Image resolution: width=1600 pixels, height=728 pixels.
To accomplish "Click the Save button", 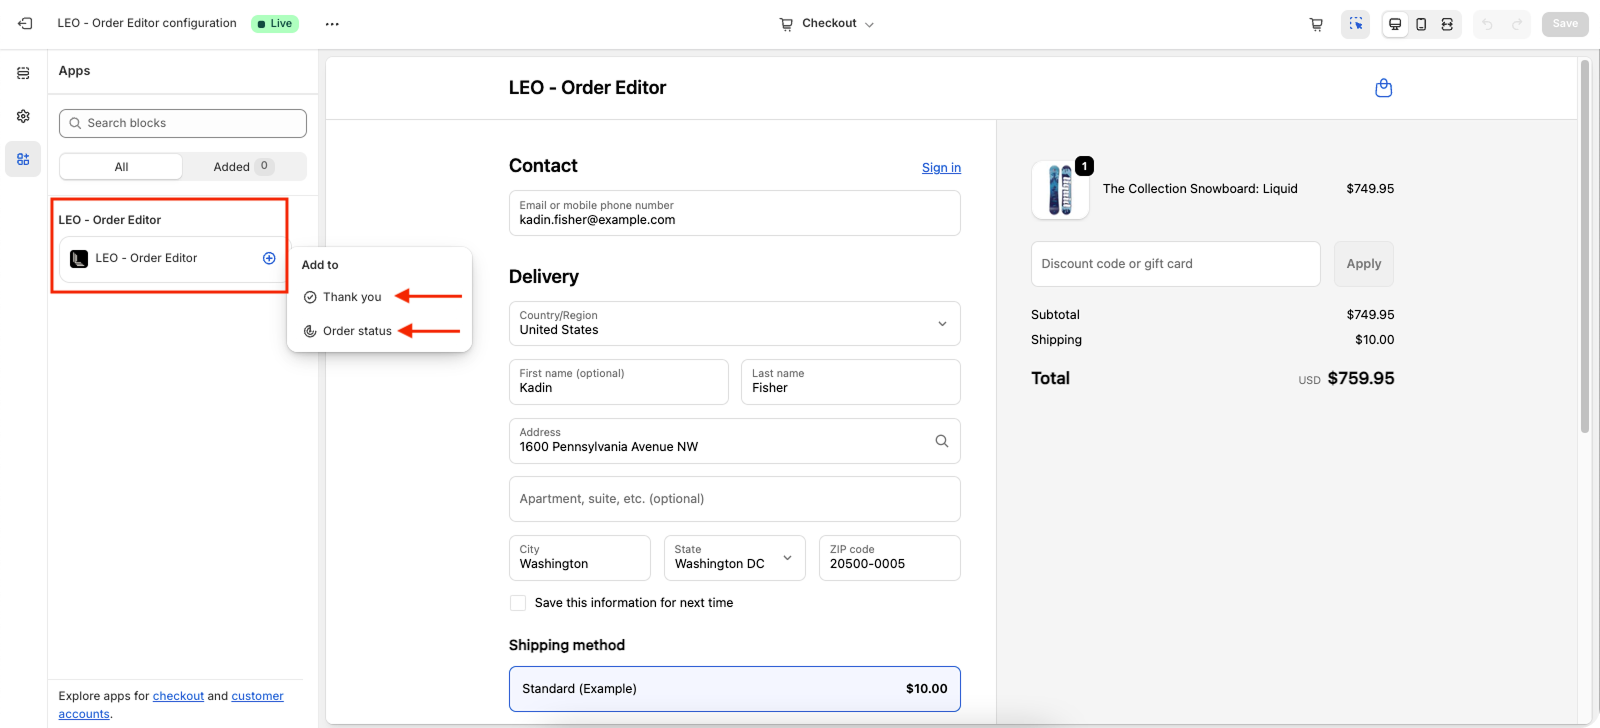I will (x=1565, y=24).
